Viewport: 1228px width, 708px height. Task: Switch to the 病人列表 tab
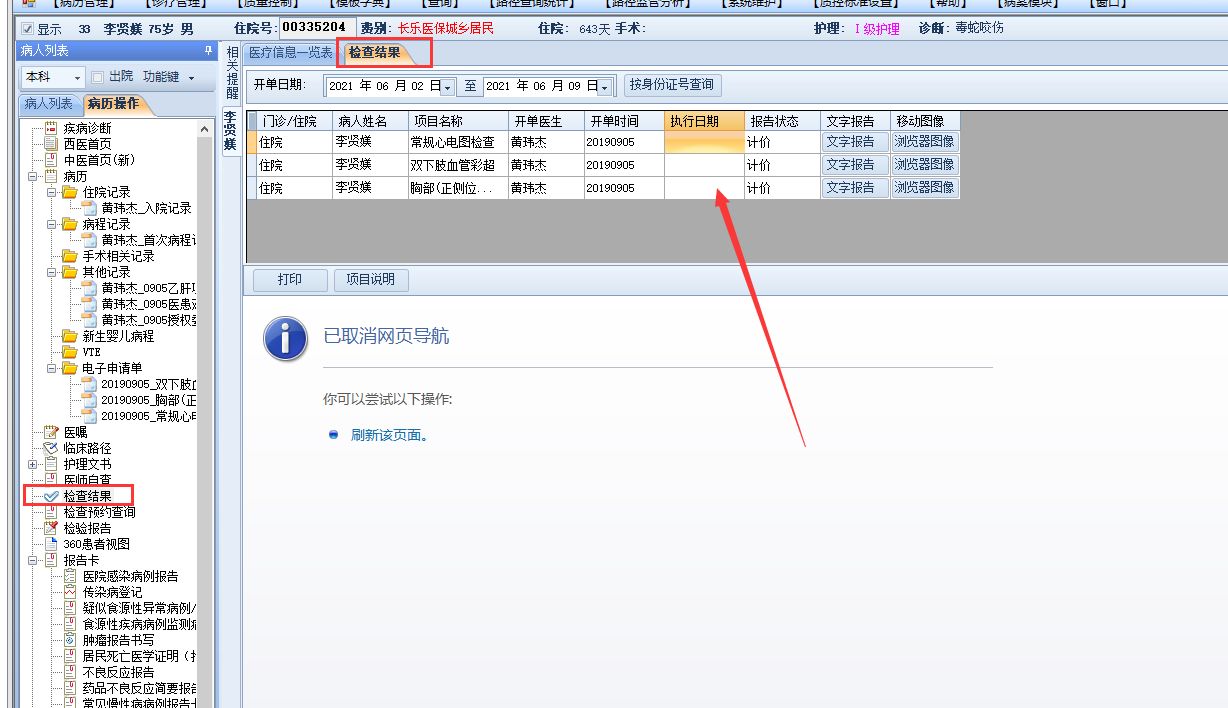point(48,104)
